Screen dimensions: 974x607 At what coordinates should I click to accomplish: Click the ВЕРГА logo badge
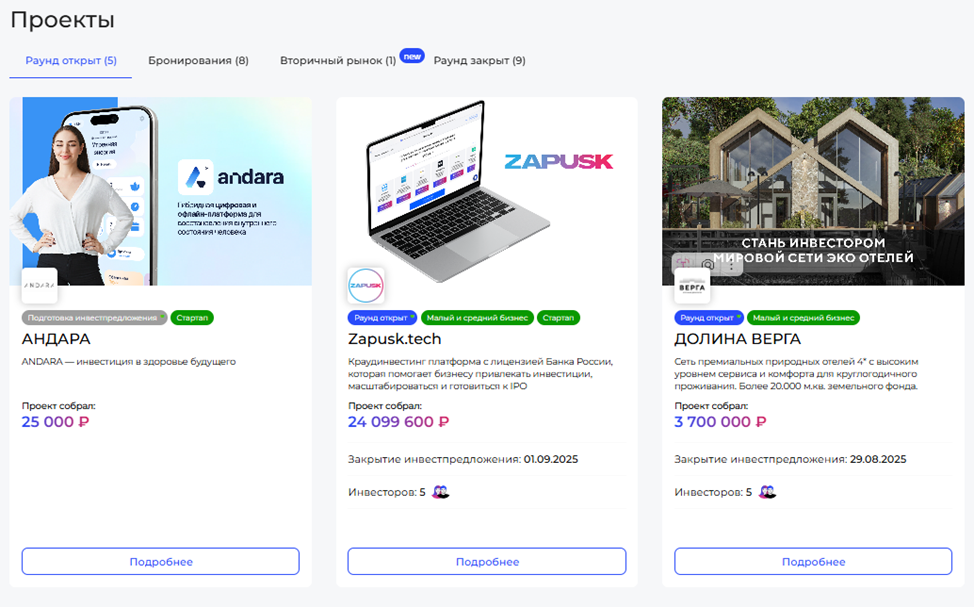[x=692, y=286]
